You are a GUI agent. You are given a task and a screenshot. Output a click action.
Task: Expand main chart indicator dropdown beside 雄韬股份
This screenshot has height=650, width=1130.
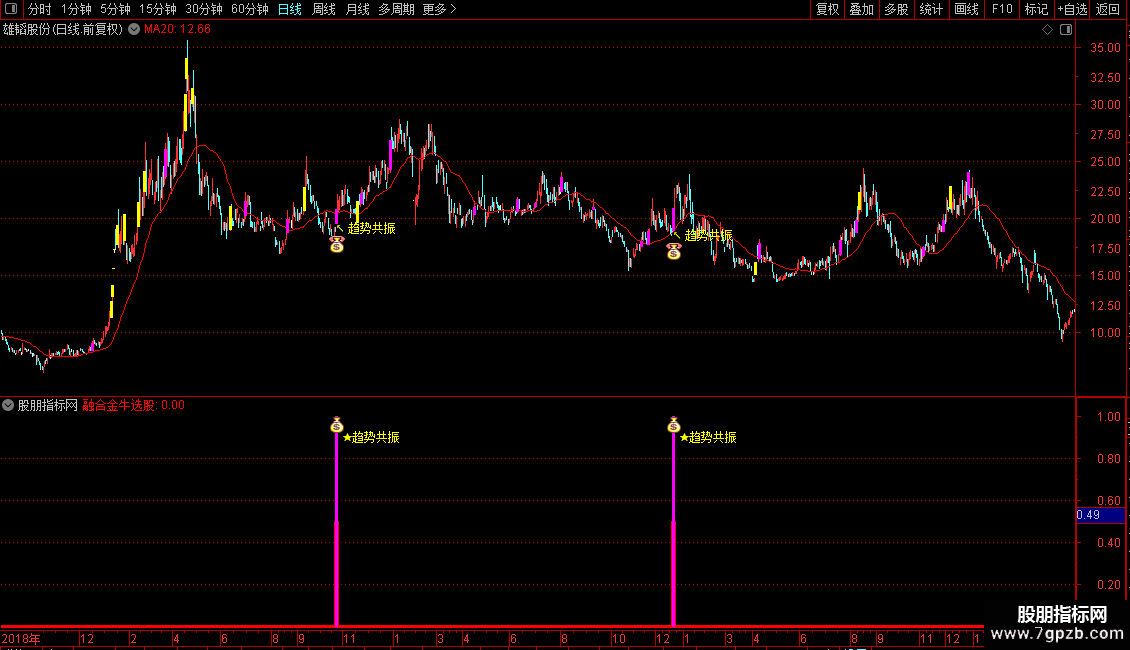click(134, 29)
